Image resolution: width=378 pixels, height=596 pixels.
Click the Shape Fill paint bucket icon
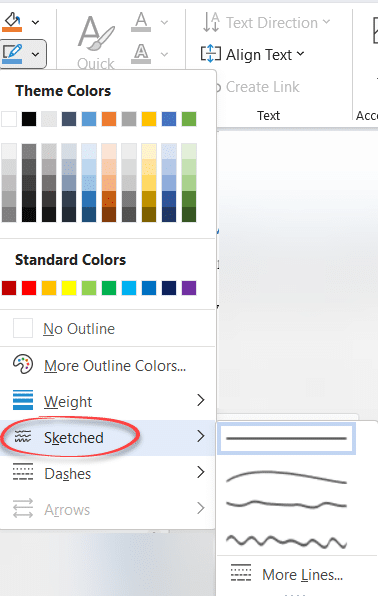point(13,22)
